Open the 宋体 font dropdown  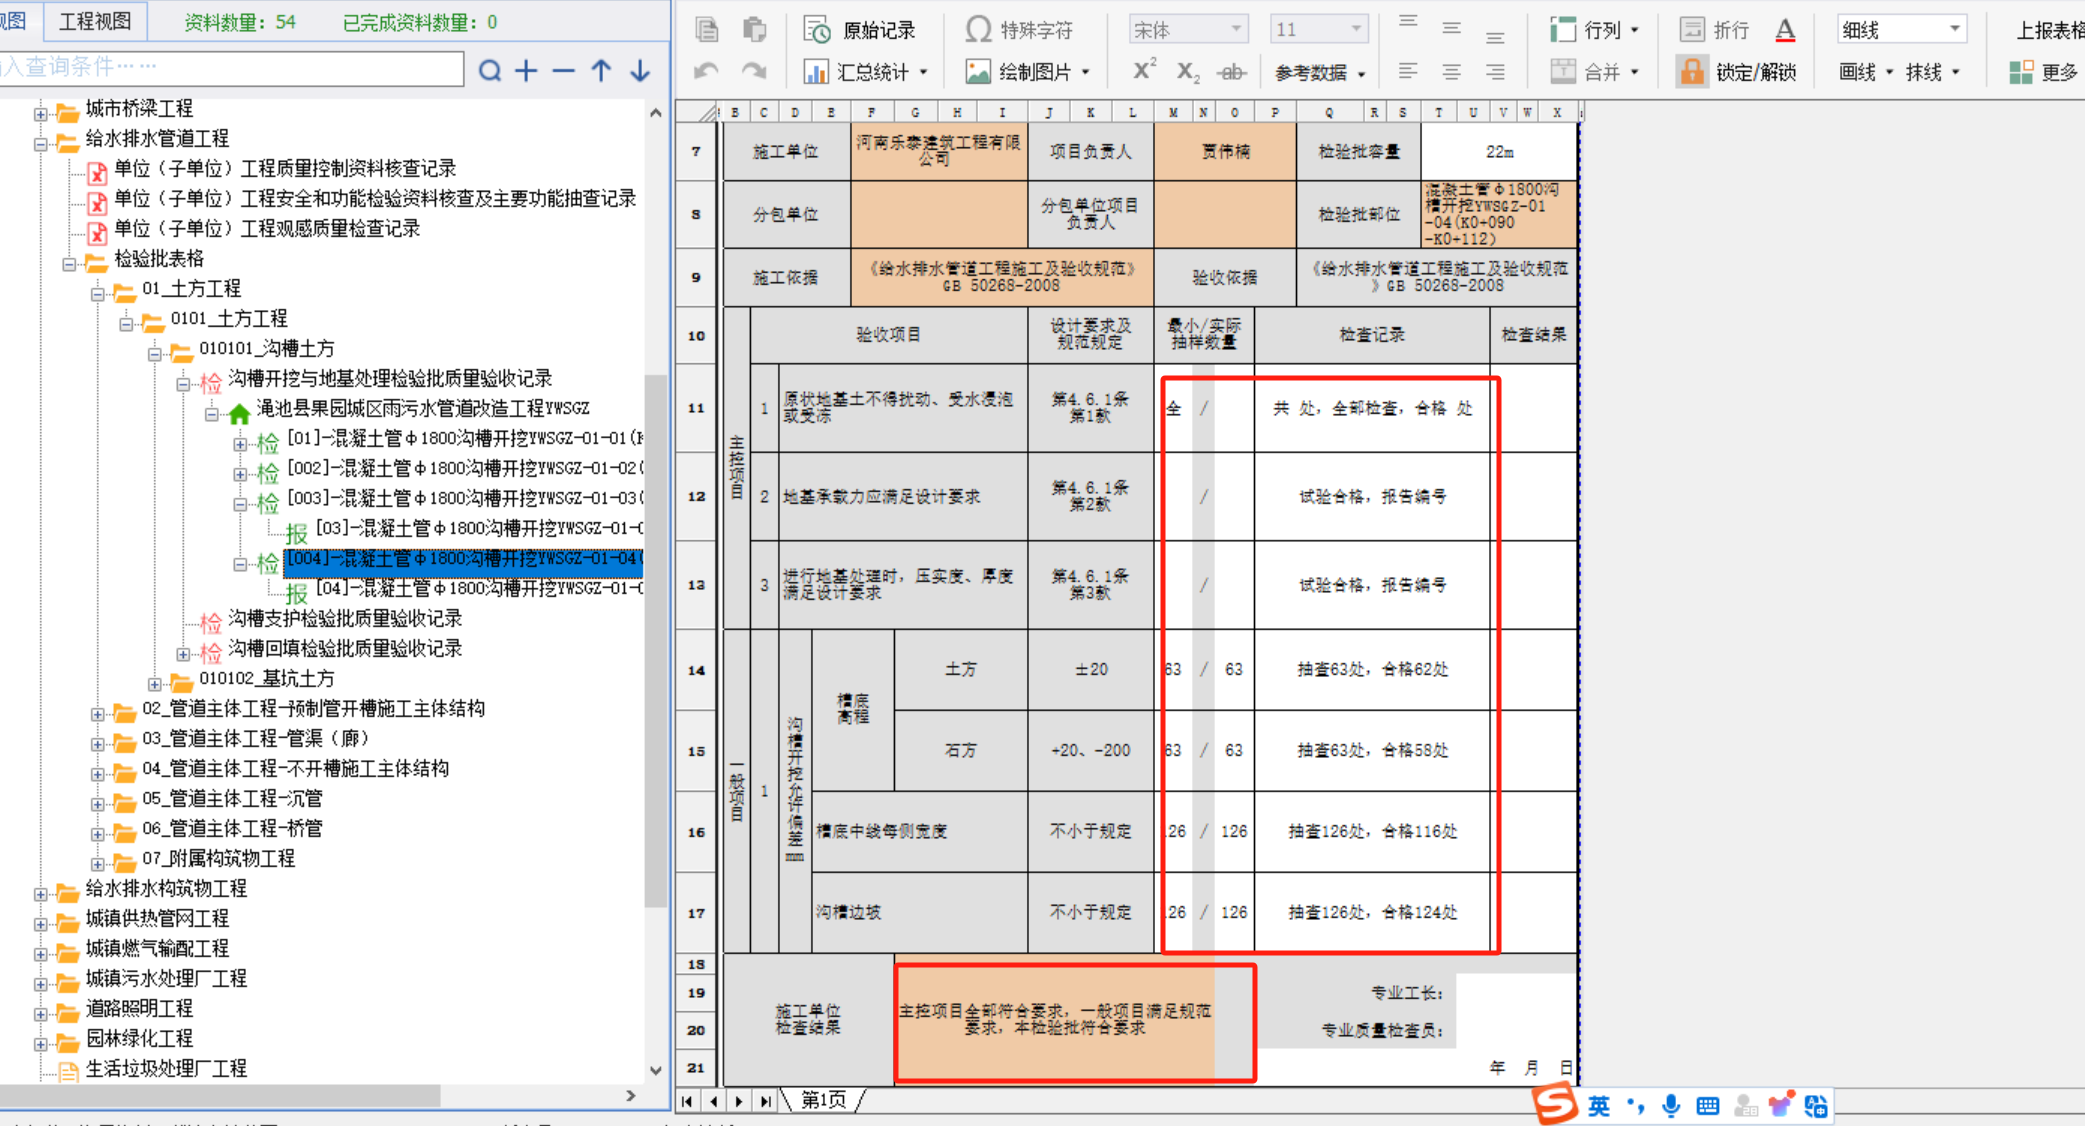pyautogui.click(x=1188, y=30)
